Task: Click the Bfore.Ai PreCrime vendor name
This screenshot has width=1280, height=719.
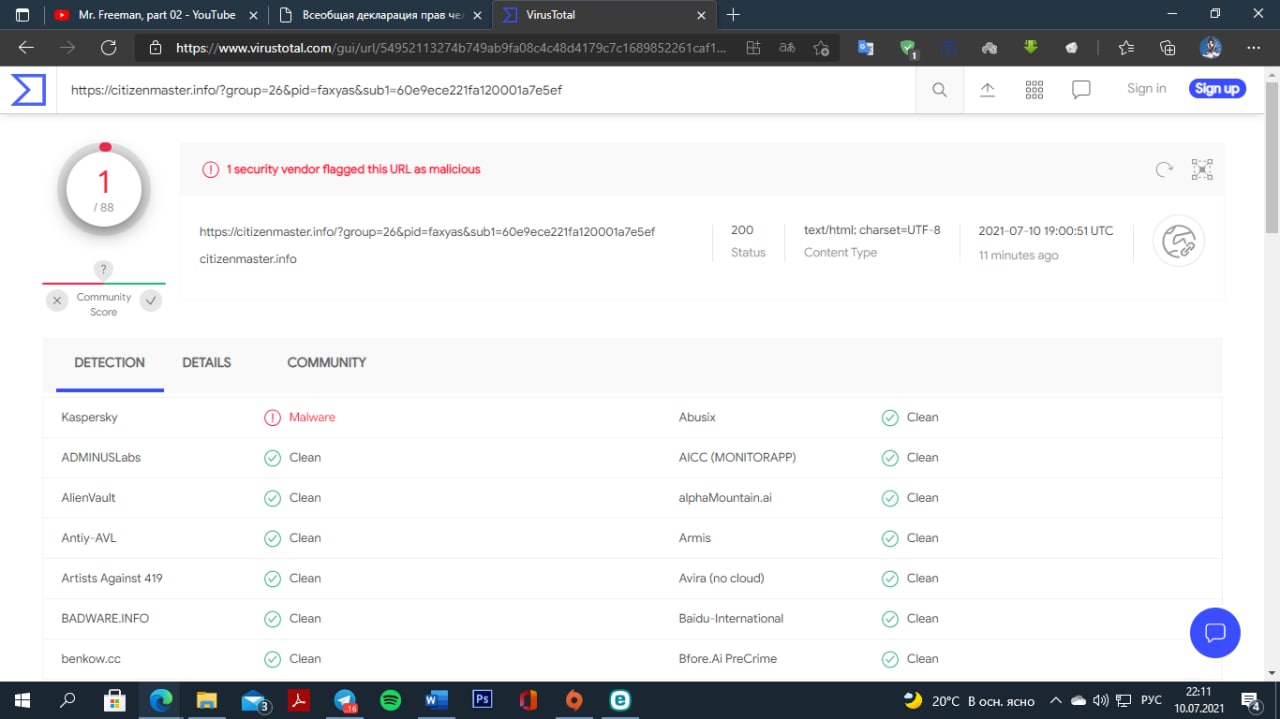Action: pyautogui.click(x=728, y=658)
